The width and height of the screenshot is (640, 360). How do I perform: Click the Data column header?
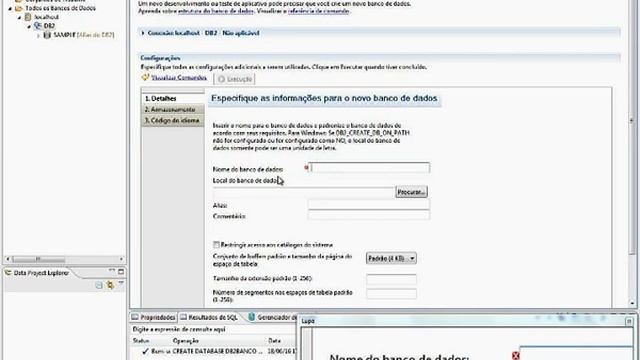click(275, 340)
